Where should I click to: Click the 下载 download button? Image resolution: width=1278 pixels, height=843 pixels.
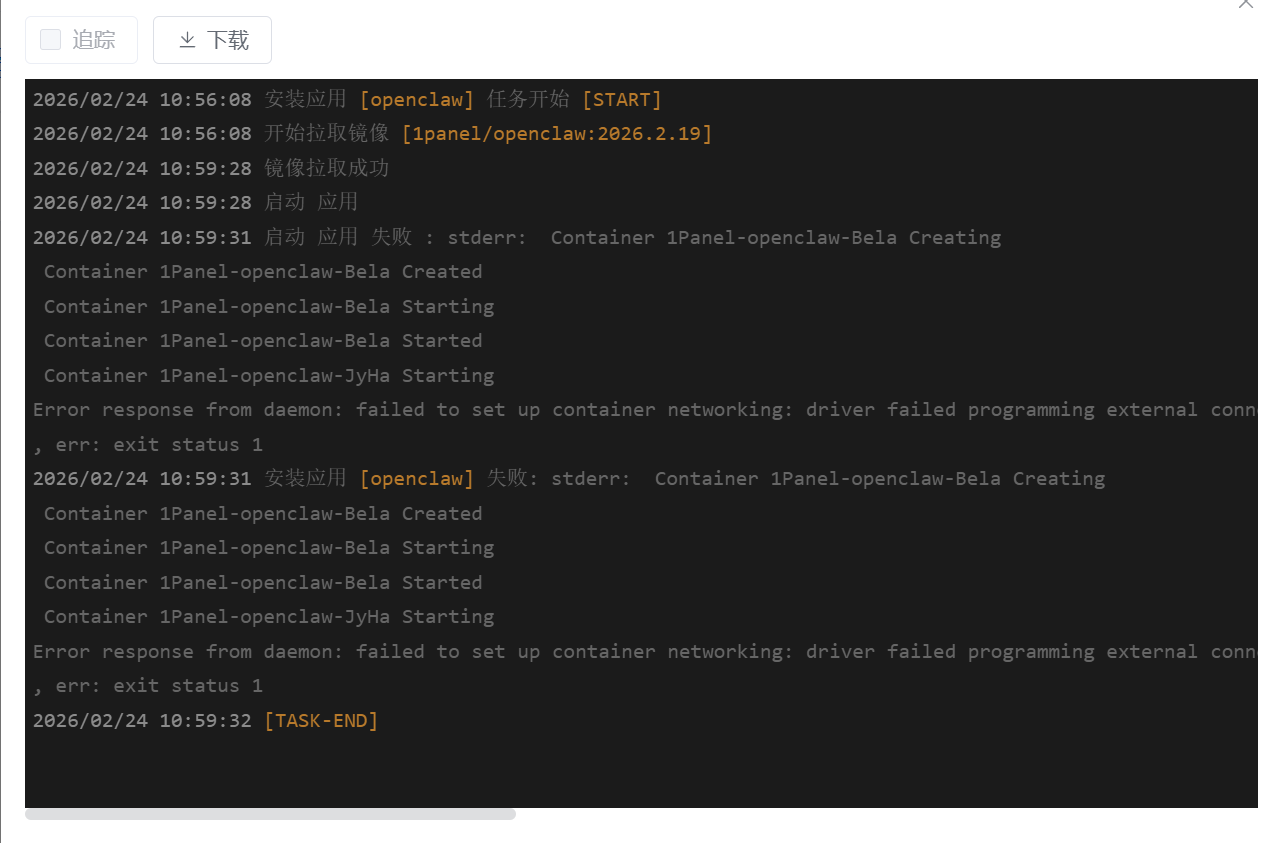pos(212,40)
